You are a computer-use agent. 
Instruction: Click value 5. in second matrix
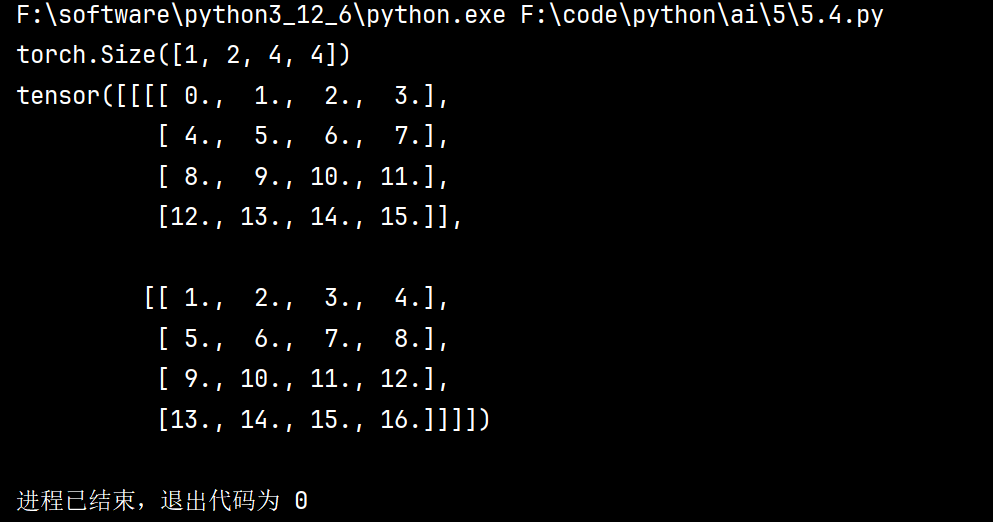pos(199,339)
